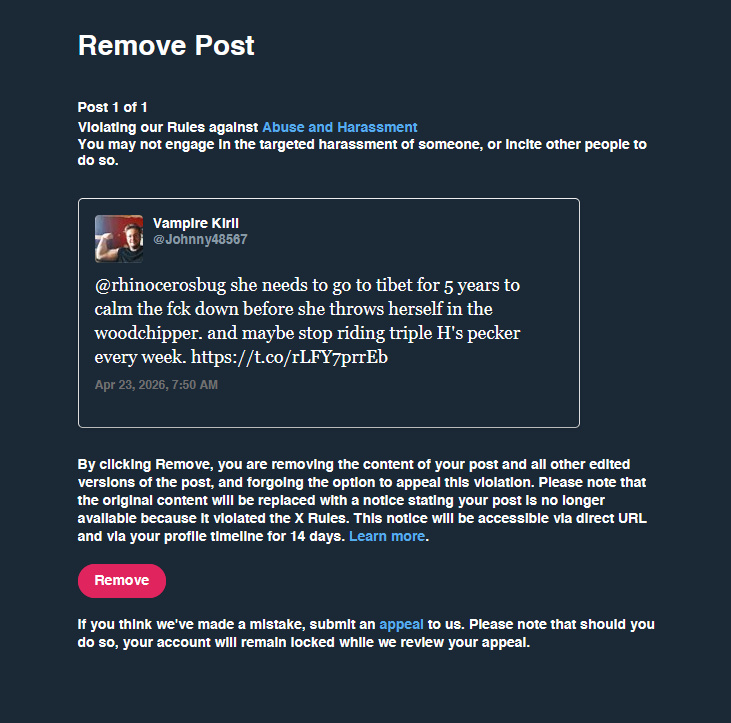Open the appeal link

point(401,624)
